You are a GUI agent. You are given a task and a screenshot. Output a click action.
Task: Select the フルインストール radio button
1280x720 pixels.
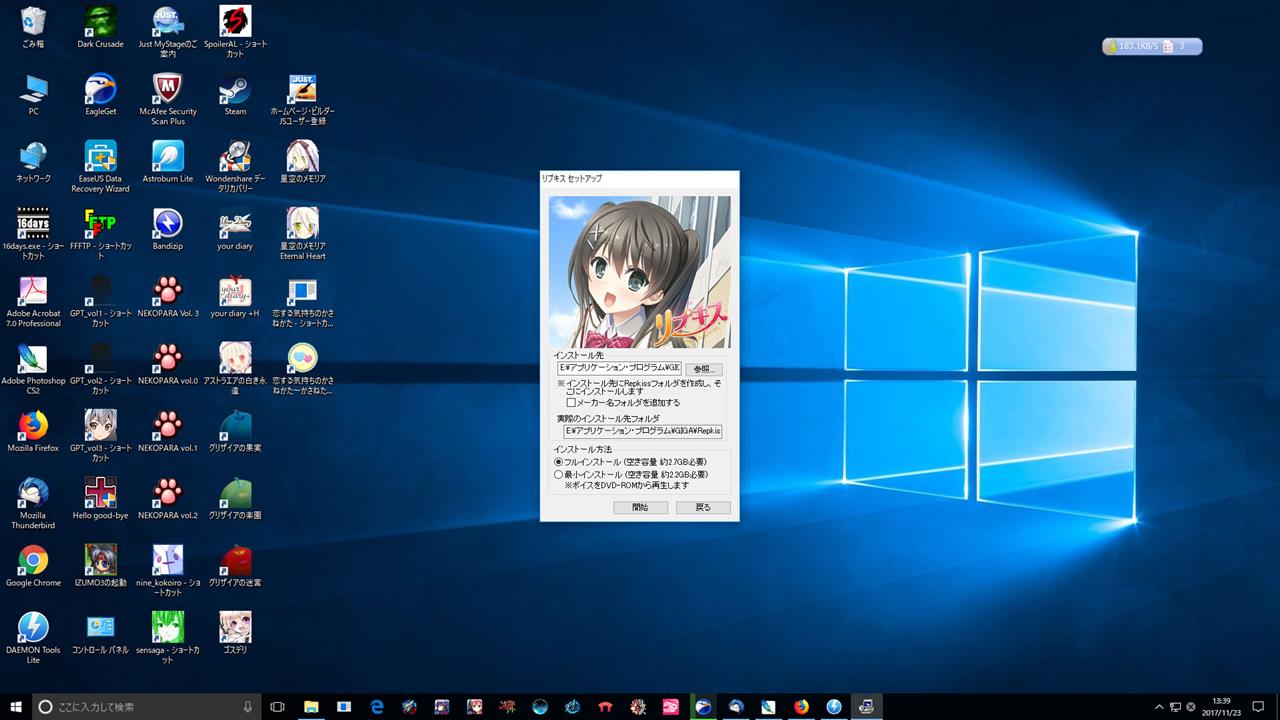[559, 462]
